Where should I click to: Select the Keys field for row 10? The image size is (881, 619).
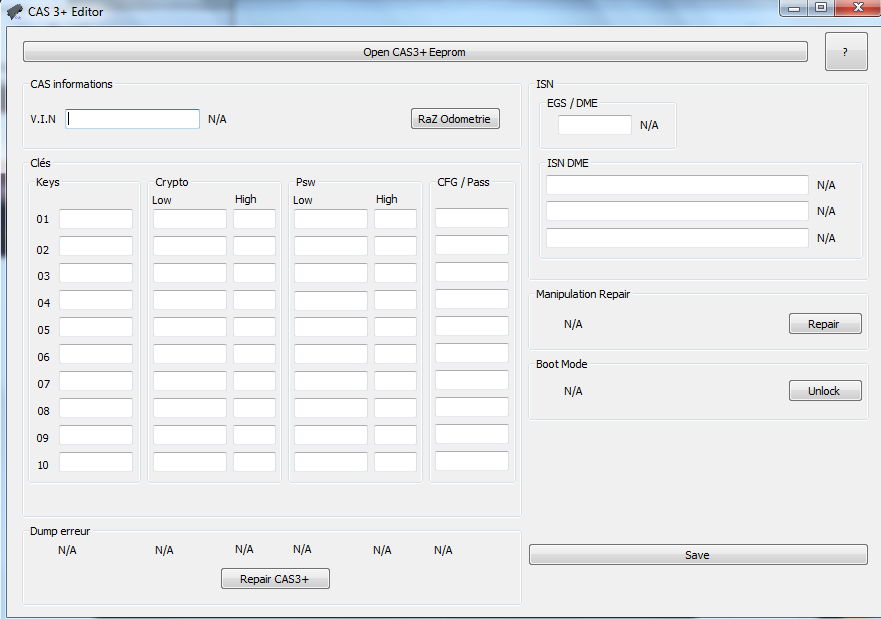click(96, 462)
